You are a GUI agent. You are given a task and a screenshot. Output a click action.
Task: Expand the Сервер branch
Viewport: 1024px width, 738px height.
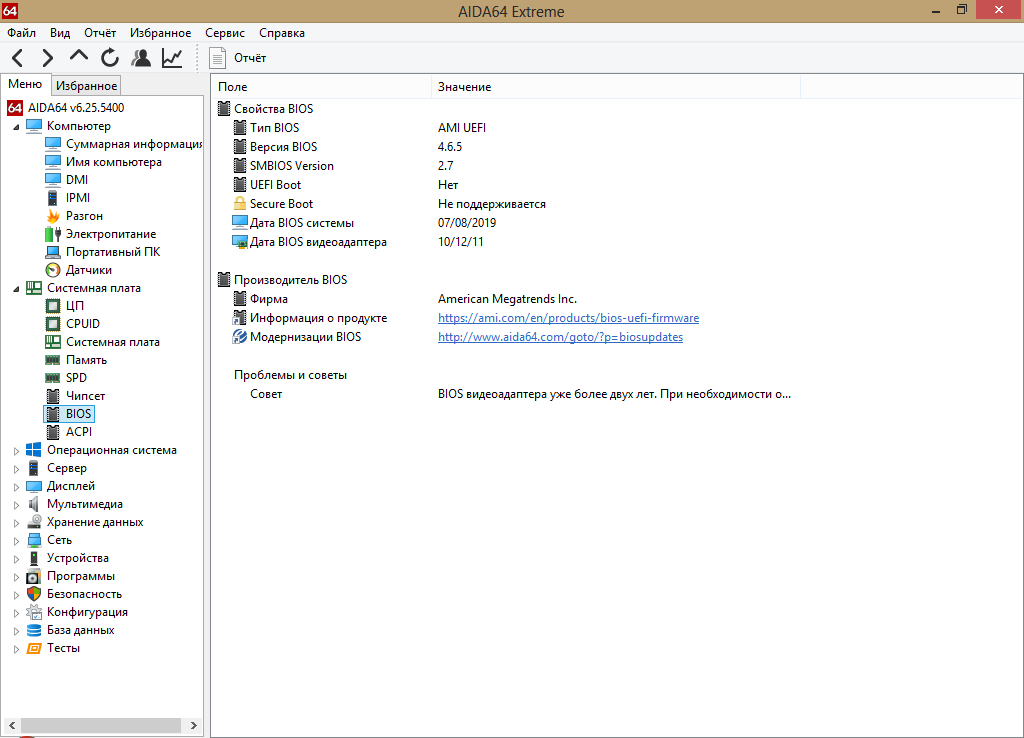pos(16,469)
